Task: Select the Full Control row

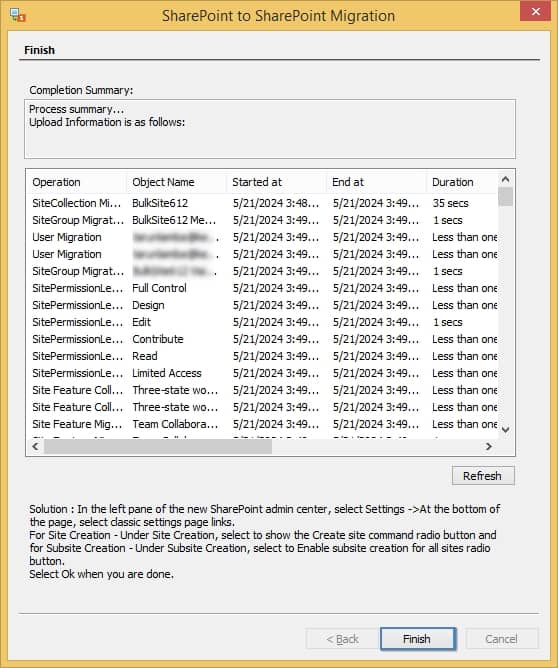Action: (264, 288)
